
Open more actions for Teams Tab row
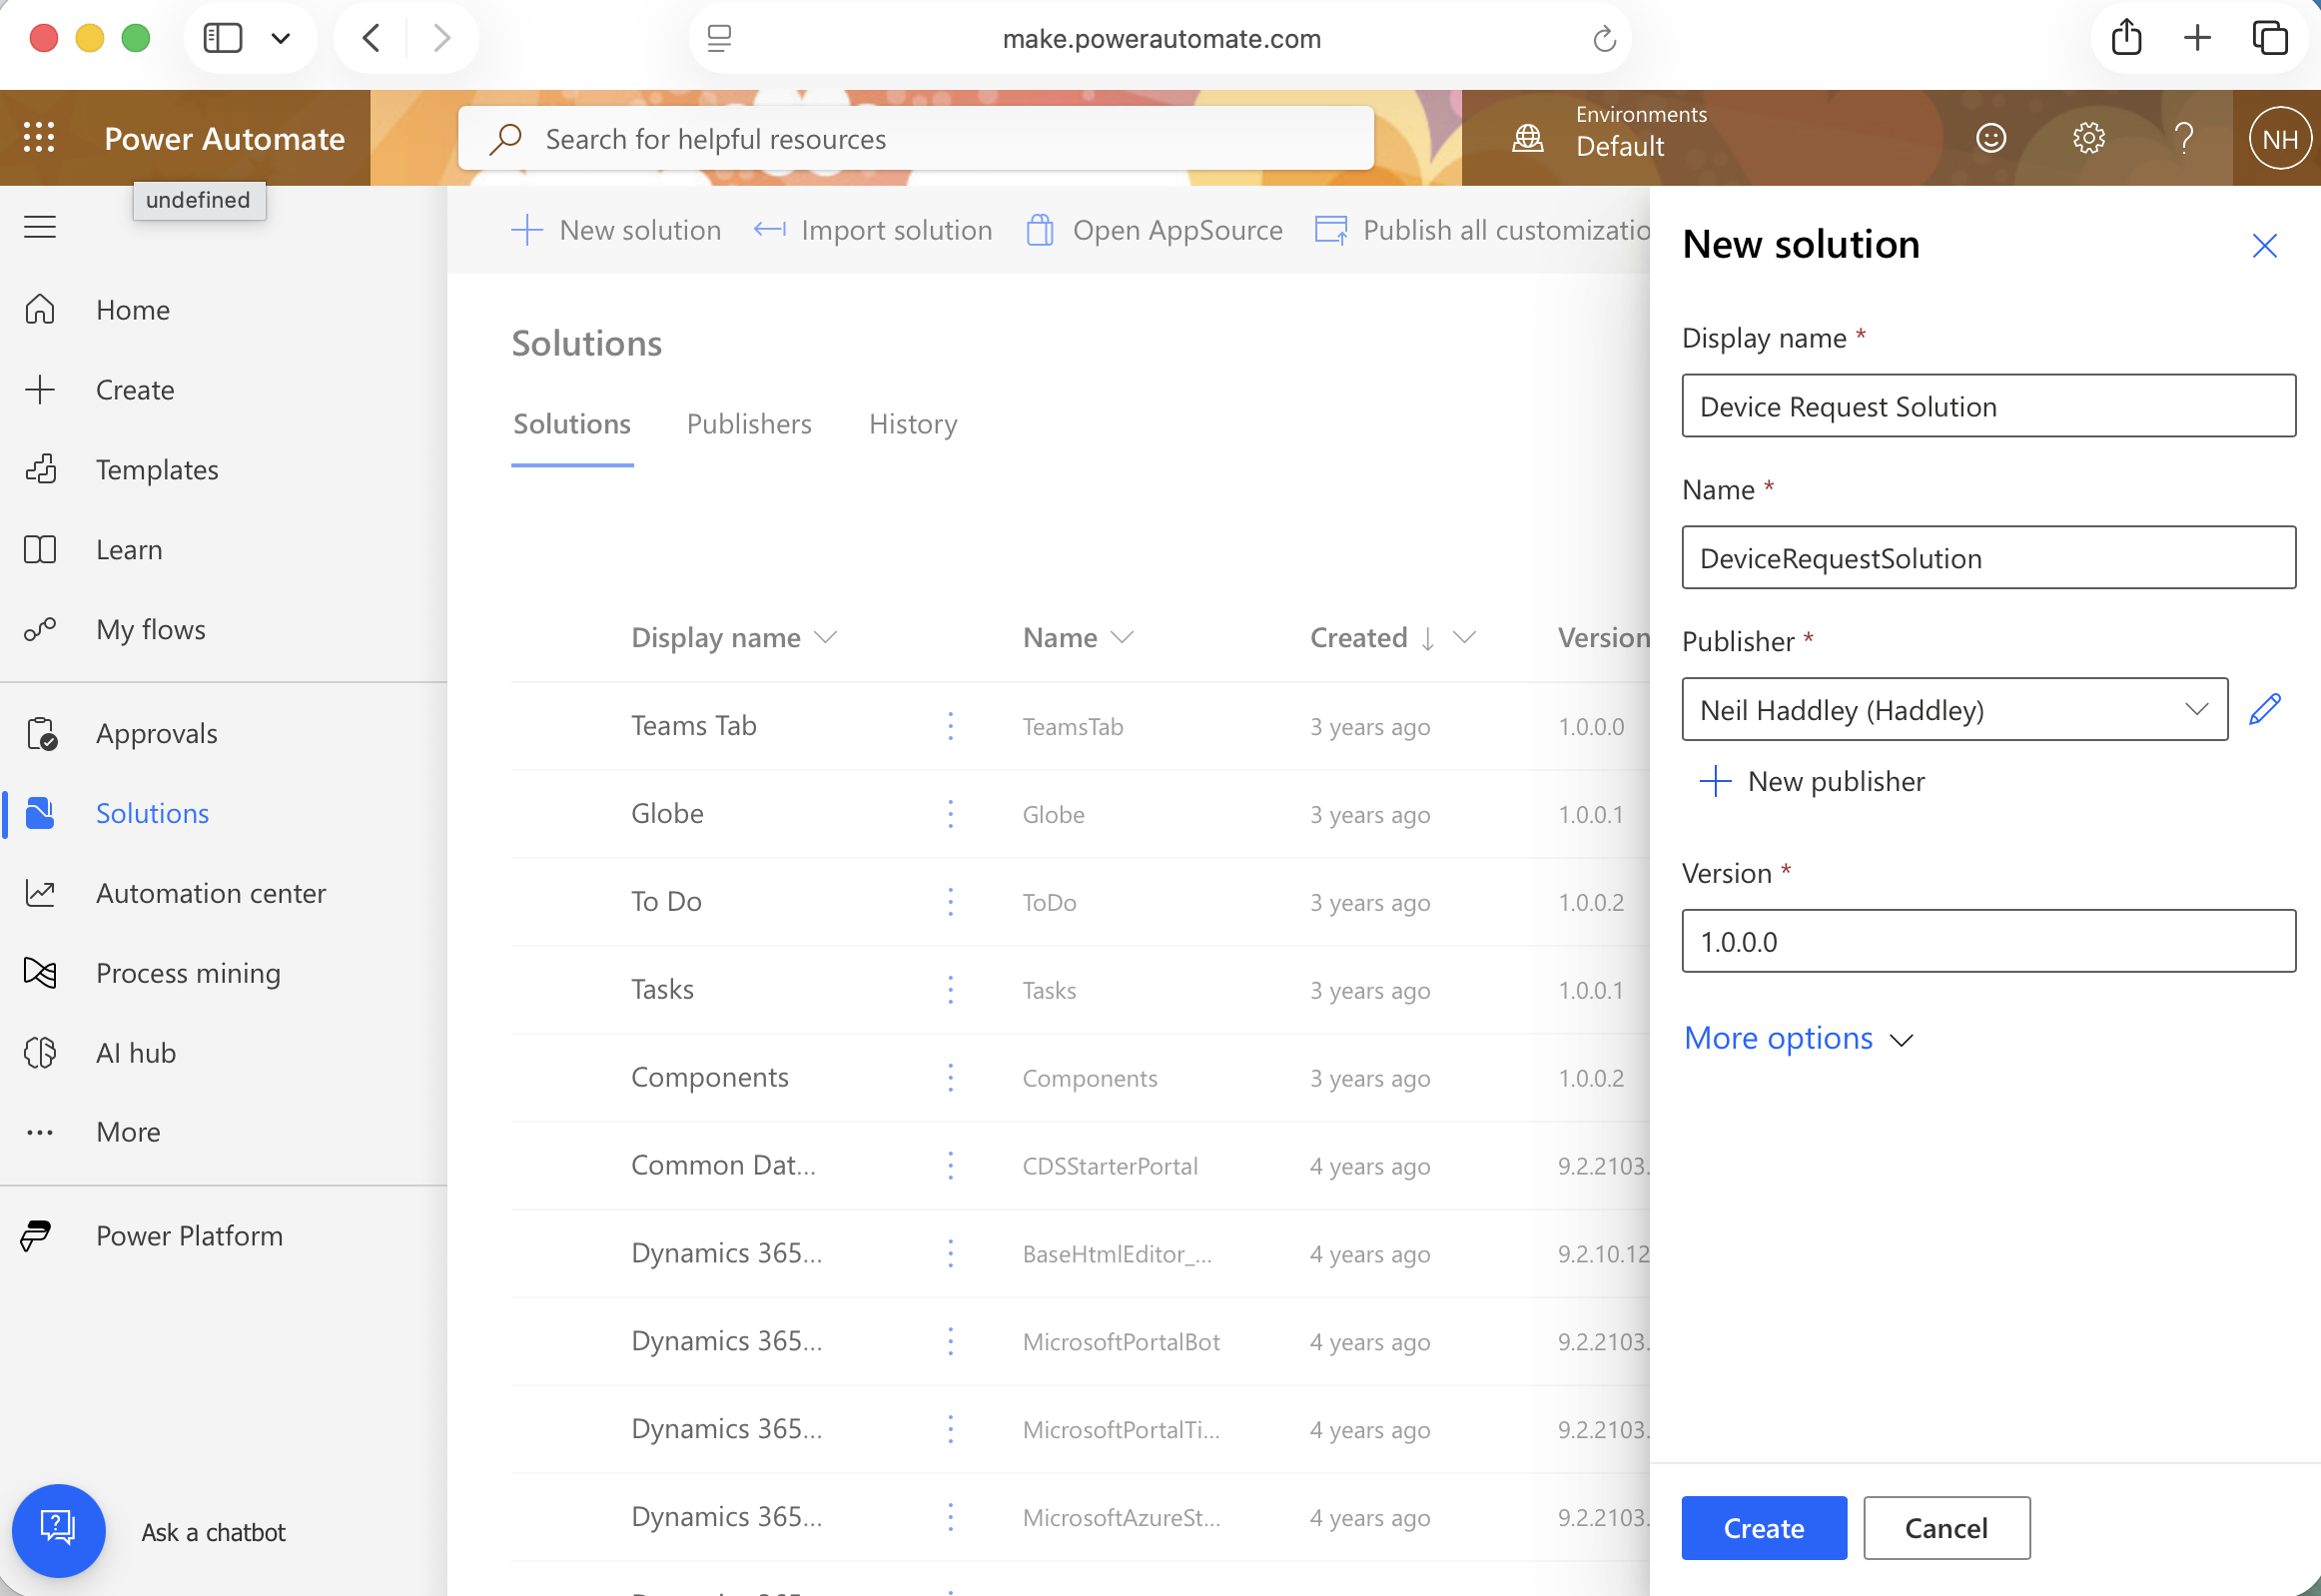click(x=950, y=726)
